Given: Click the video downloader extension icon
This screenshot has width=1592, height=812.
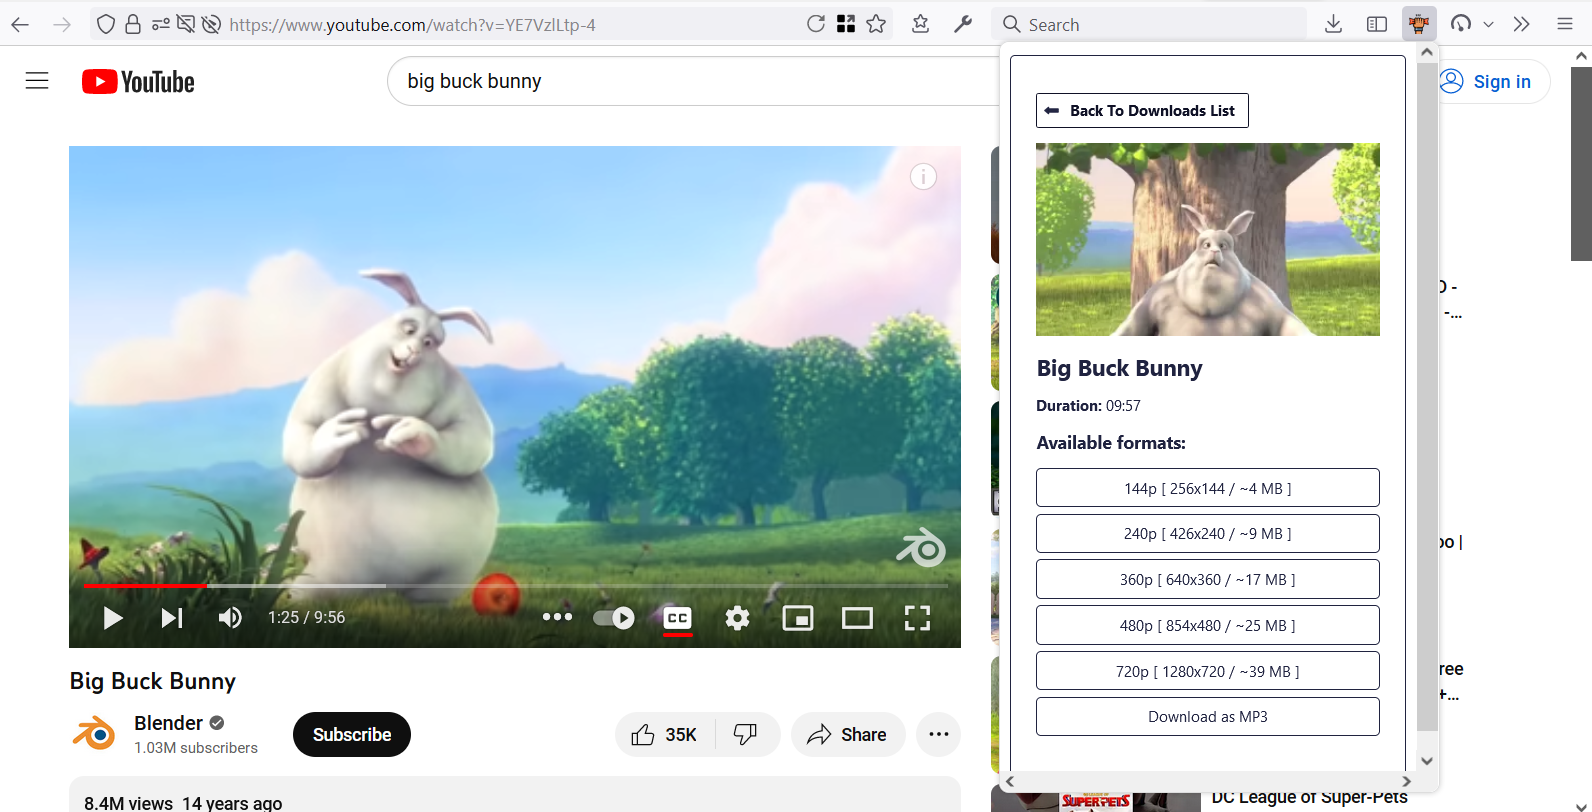Looking at the screenshot, I should click(x=1419, y=24).
